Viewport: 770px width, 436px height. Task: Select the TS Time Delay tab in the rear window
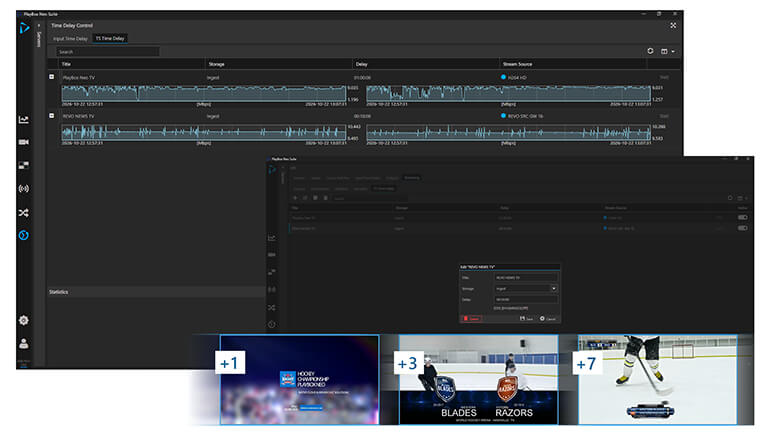[385, 189]
